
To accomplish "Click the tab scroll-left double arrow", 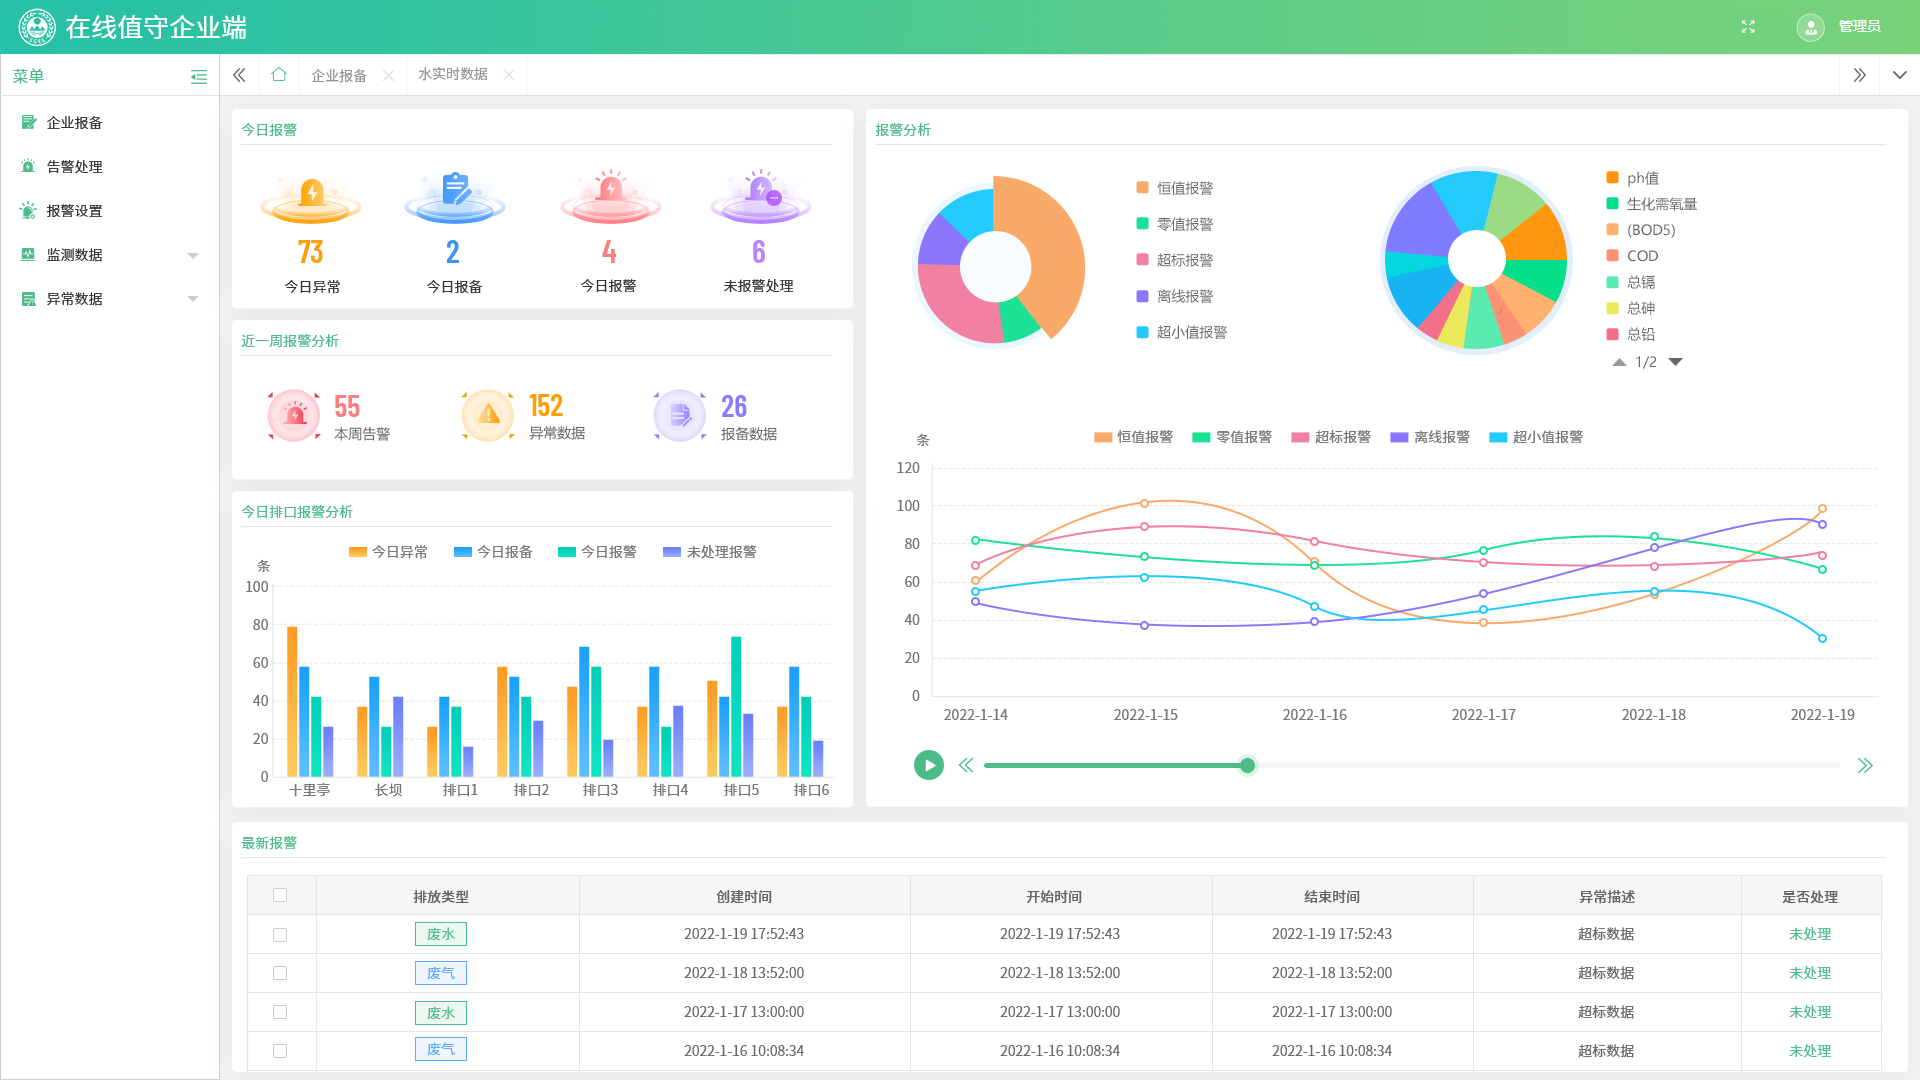I will pos(239,75).
